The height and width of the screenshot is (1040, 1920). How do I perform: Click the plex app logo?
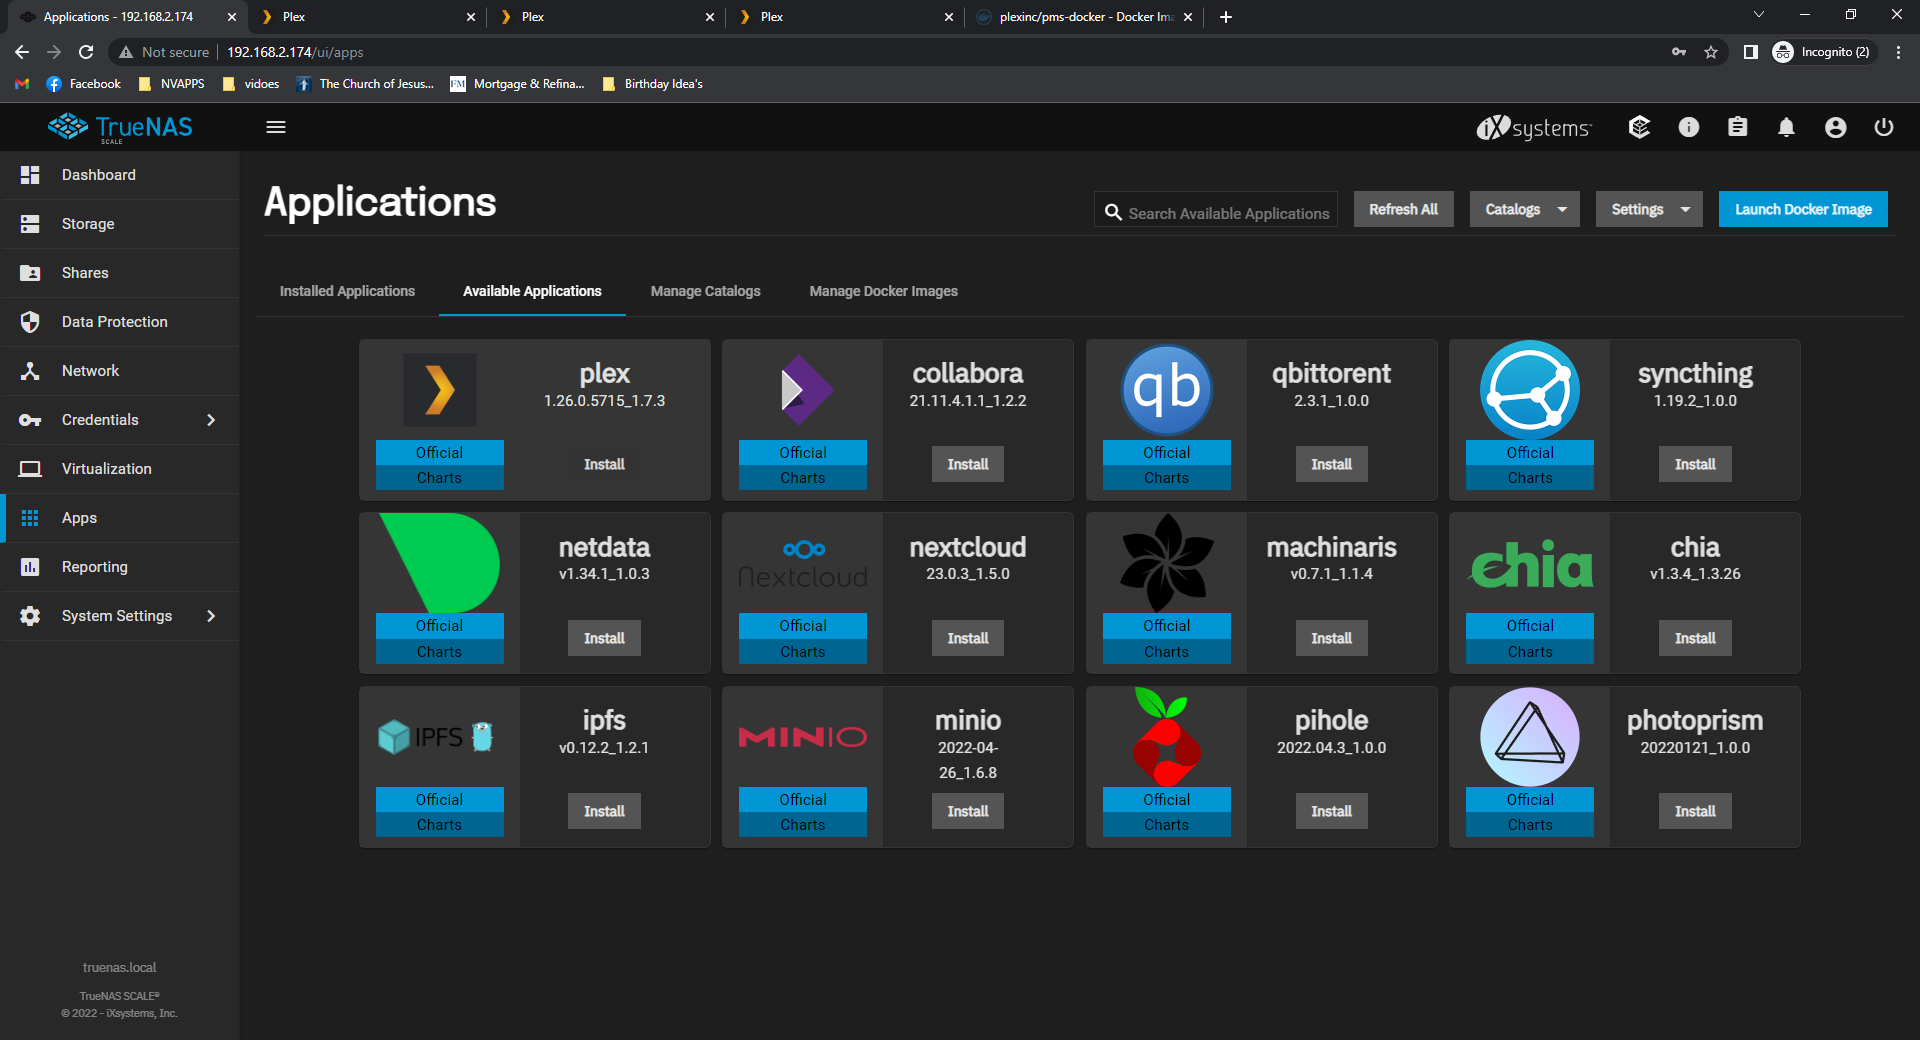[x=440, y=390]
